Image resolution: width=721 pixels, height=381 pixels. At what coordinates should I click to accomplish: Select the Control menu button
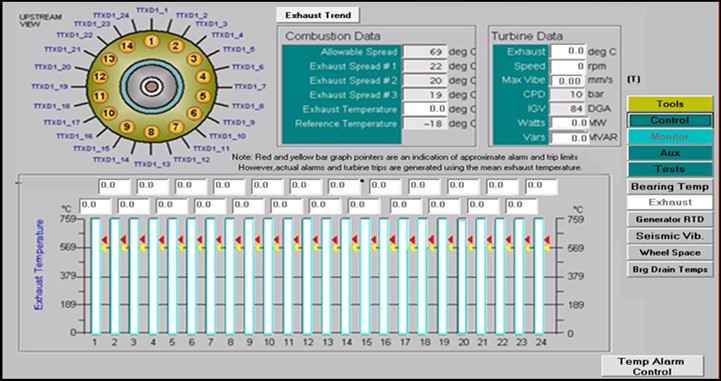[670, 120]
